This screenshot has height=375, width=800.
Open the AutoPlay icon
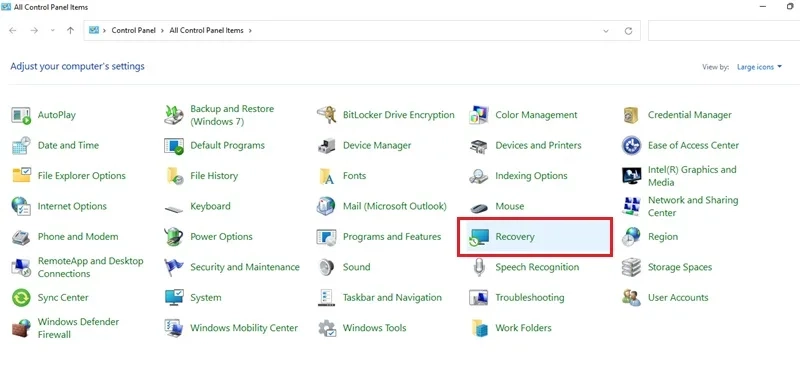click(21, 115)
